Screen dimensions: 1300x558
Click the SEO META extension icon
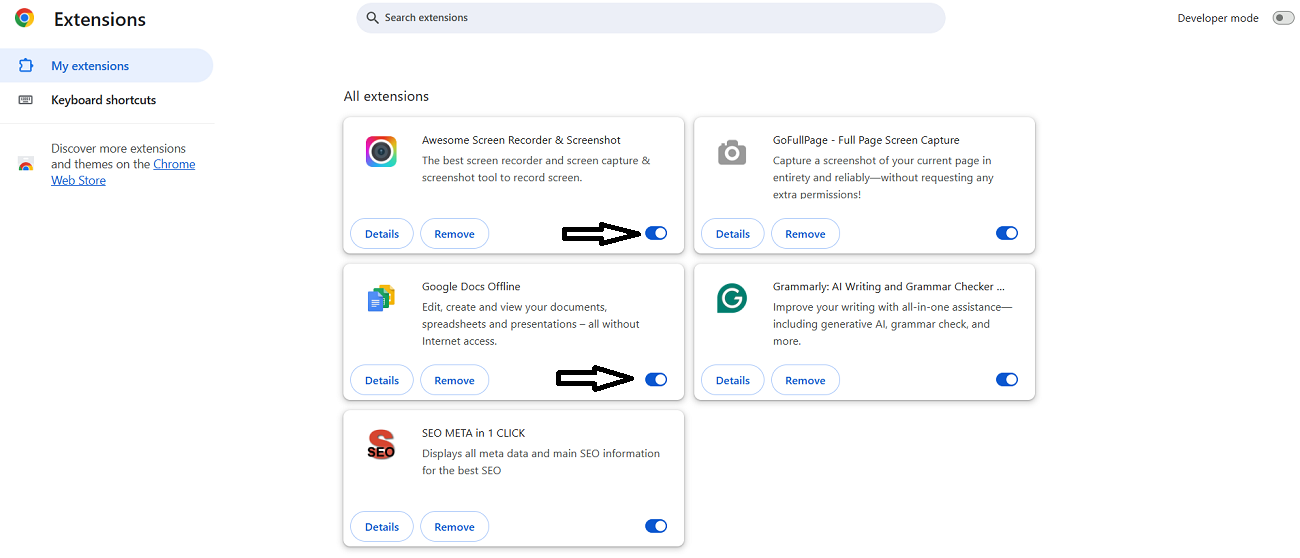(381, 445)
